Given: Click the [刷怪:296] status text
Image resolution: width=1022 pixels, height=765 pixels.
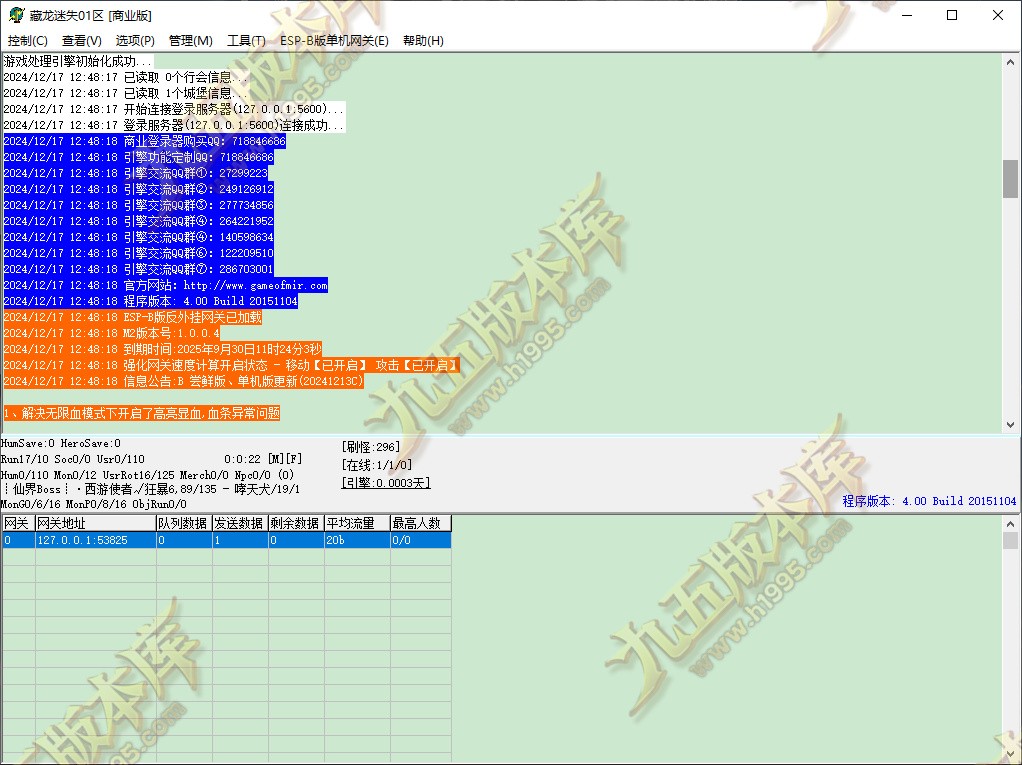Looking at the screenshot, I should point(370,447).
